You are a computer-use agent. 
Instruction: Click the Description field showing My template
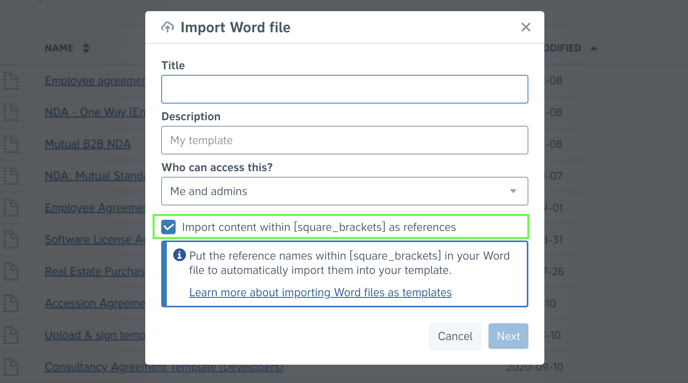(344, 140)
